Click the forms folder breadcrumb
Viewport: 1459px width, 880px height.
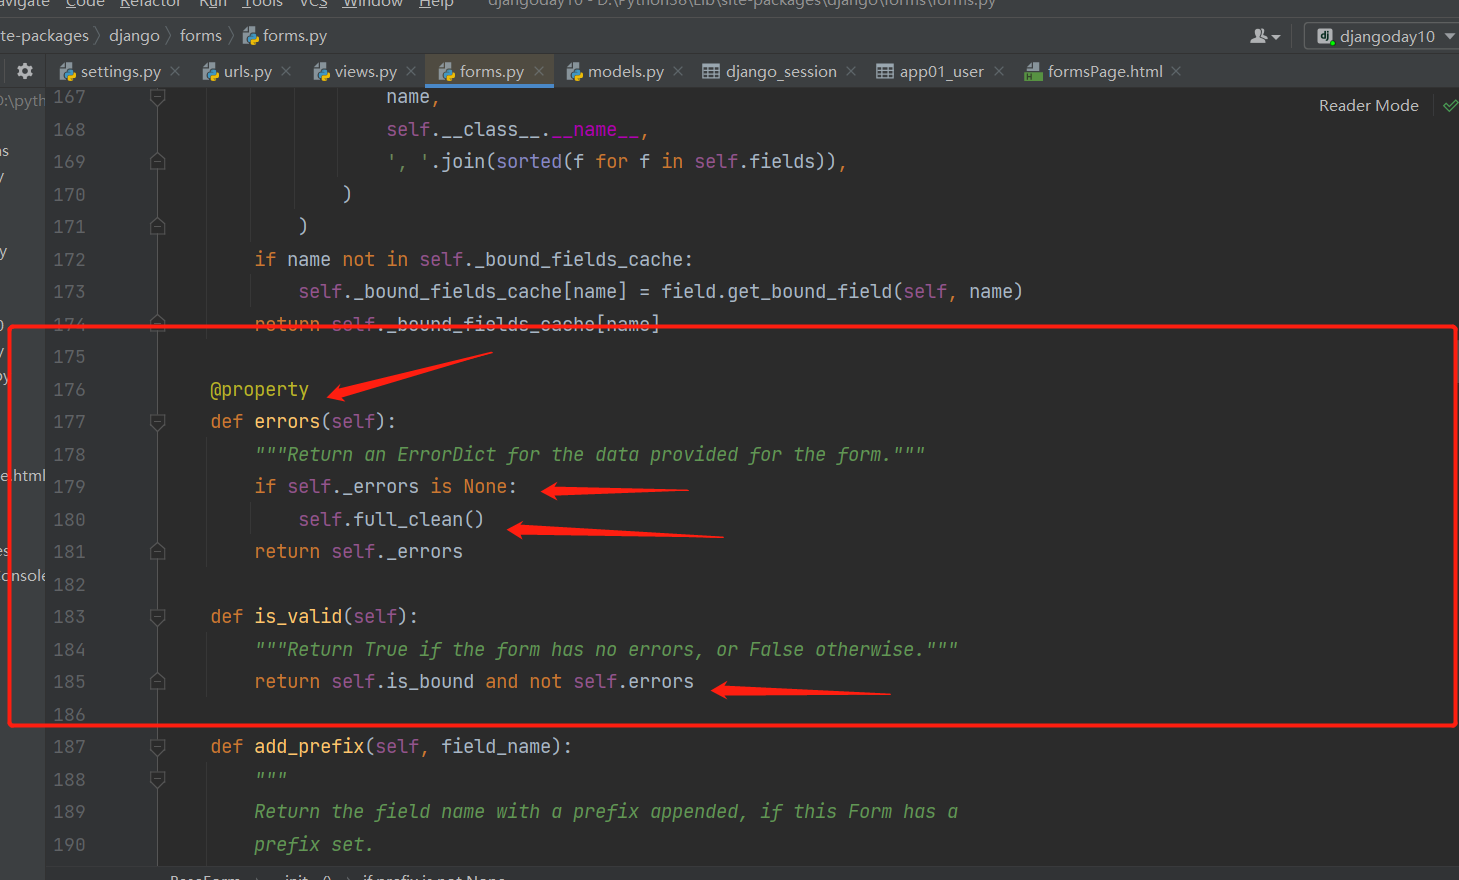pyautogui.click(x=201, y=36)
